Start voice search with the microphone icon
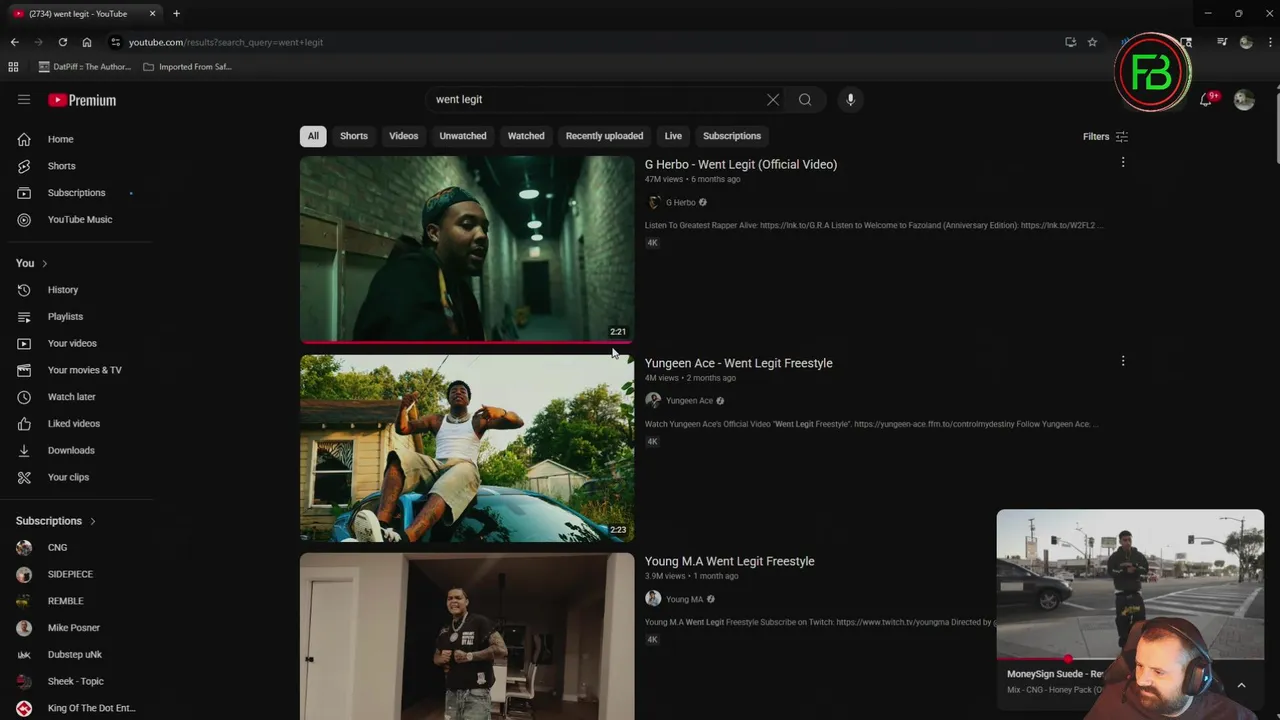1280x720 pixels. click(850, 99)
